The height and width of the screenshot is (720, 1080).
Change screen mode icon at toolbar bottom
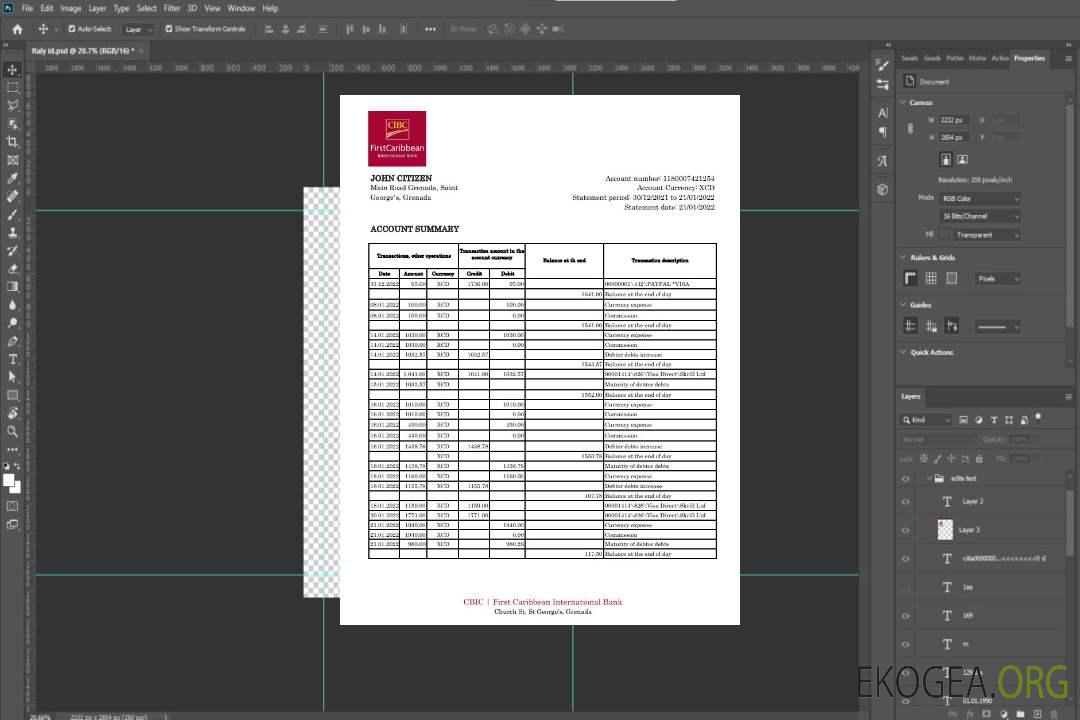(x=12, y=524)
